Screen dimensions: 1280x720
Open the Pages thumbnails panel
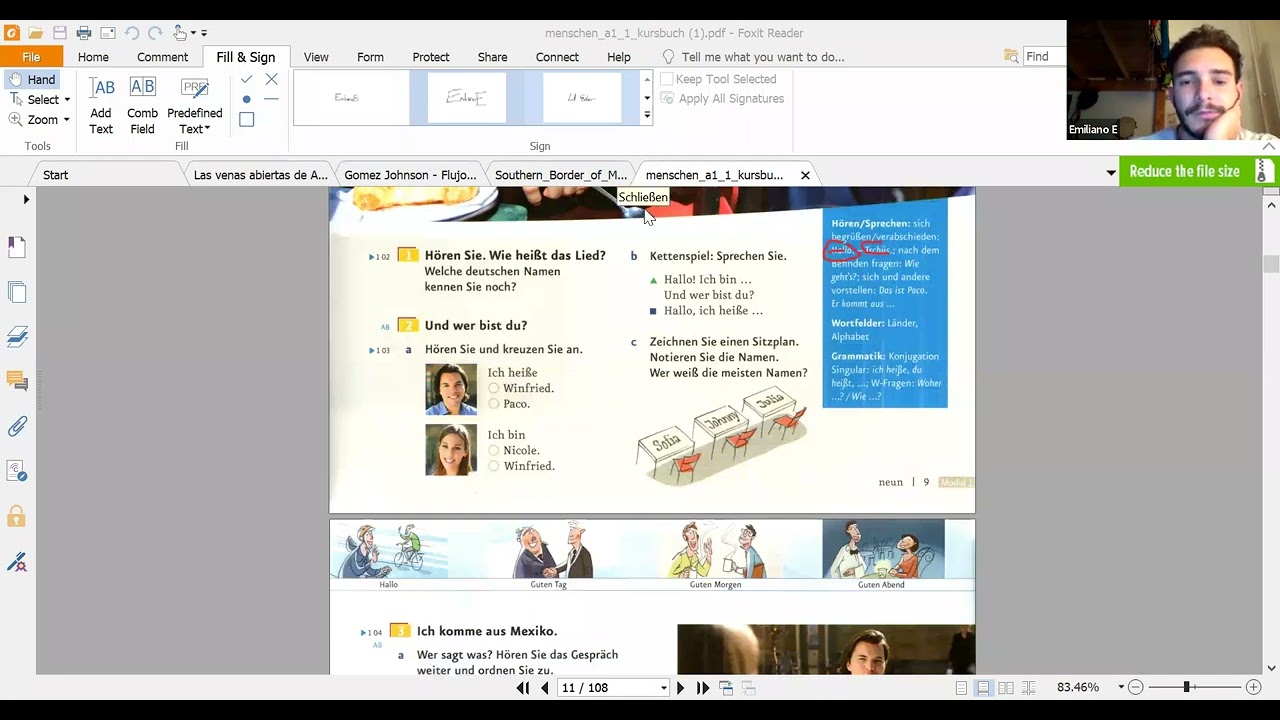tap(17, 292)
